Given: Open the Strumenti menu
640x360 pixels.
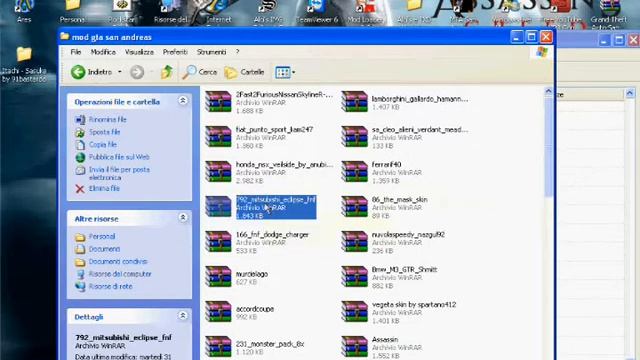Looking at the screenshot, I should click(x=211, y=52).
